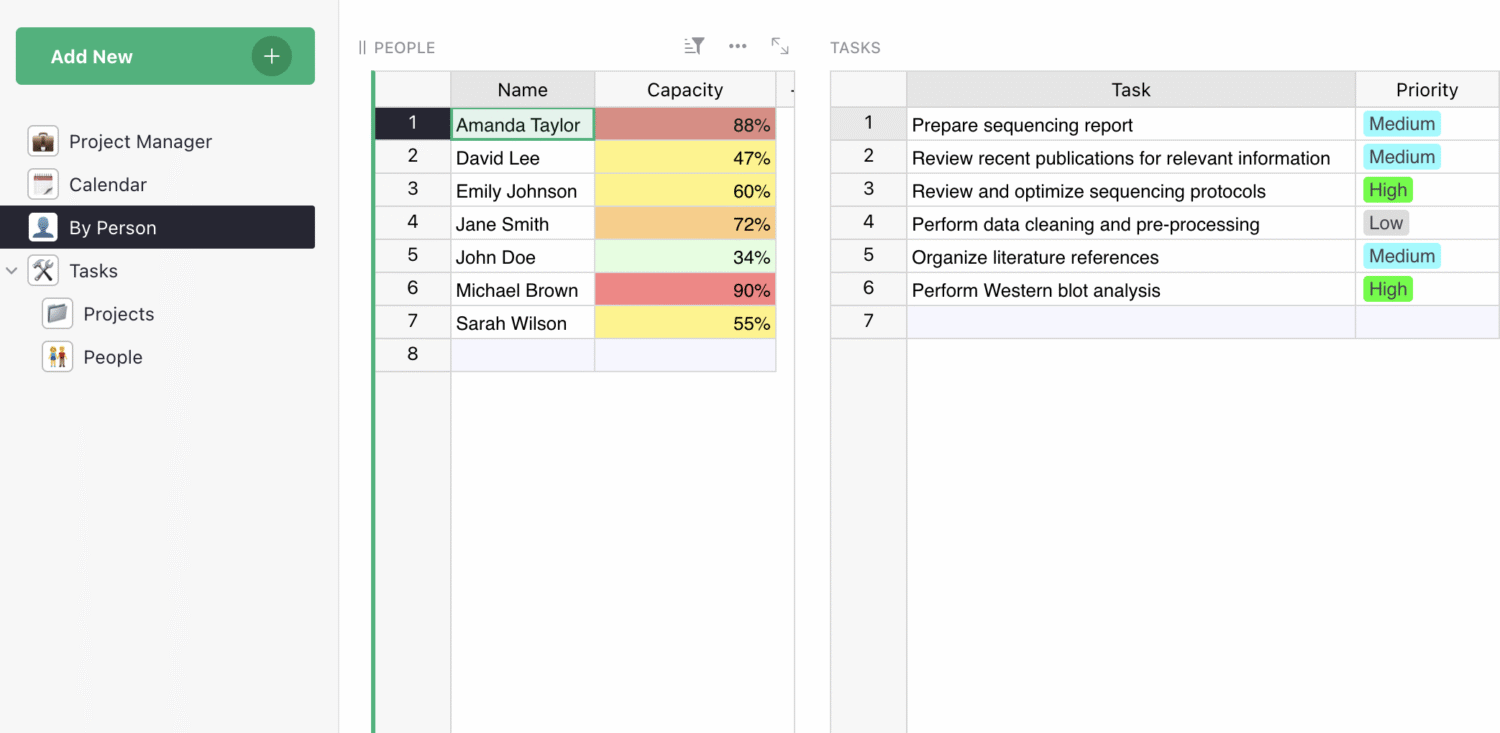The height and width of the screenshot is (733, 1500).
Task: Open the Calendar page
Action: point(107,185)
